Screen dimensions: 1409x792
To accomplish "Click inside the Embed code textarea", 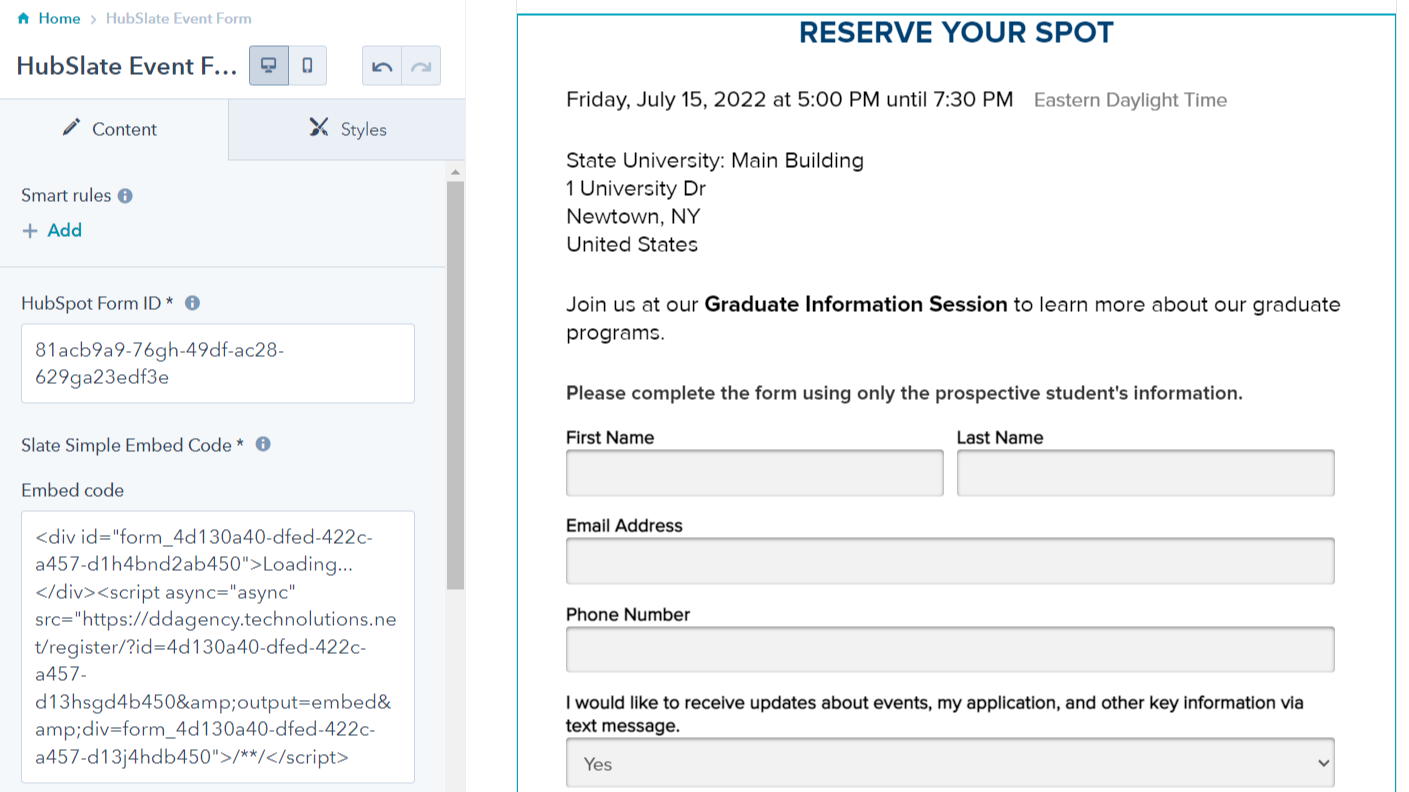I will pyautogui.click(x=218, y=646).
